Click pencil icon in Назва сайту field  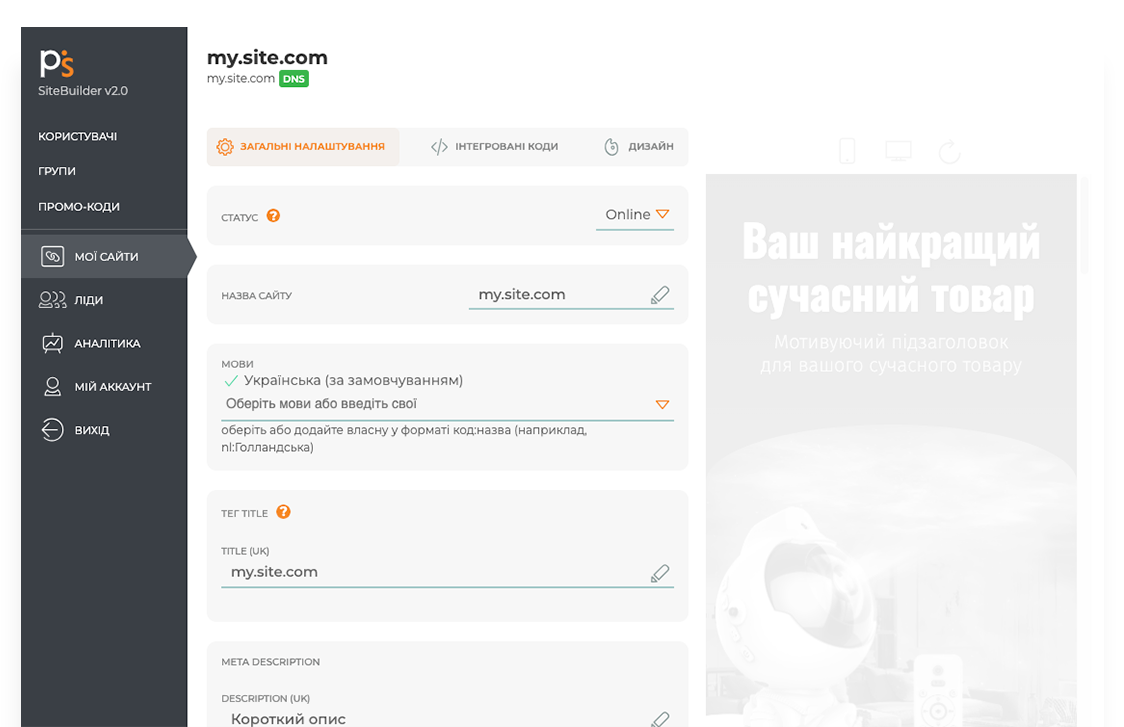[x=660, y=295]
